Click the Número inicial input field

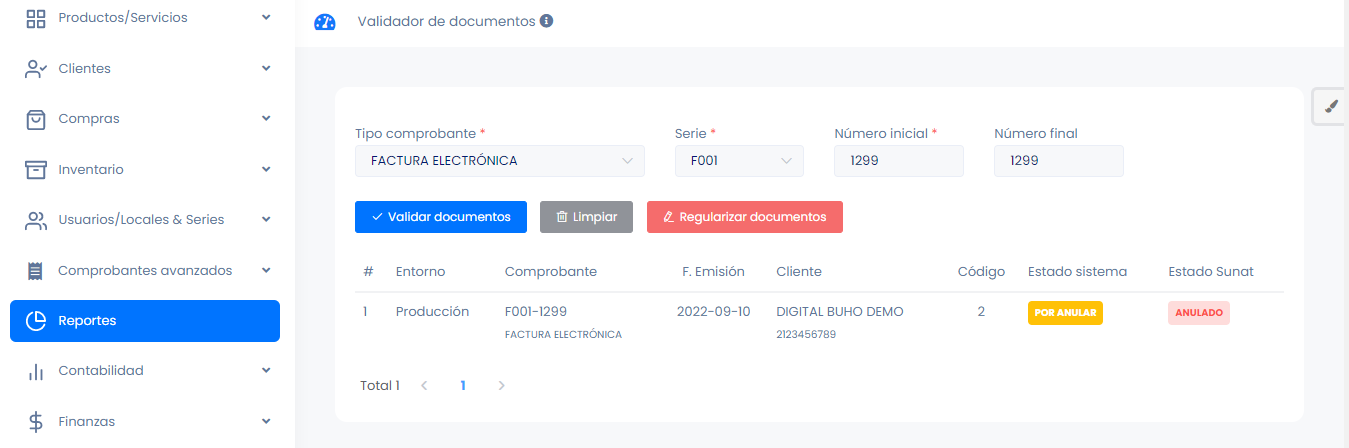[x=898, y=161]
